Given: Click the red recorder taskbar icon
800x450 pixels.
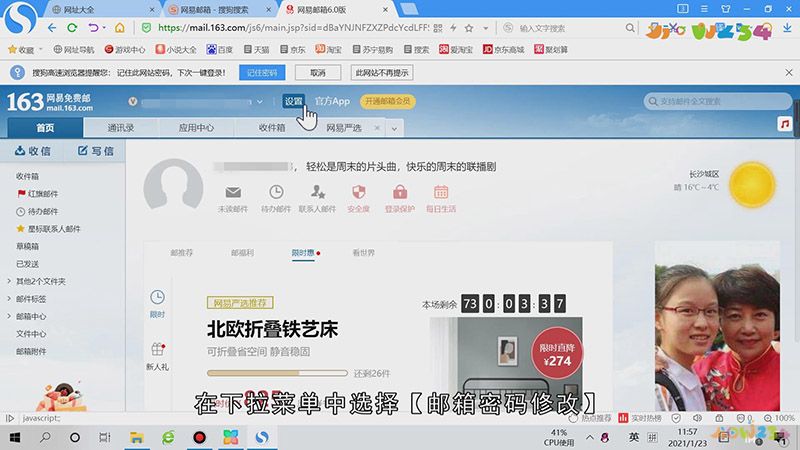Looking at the screenshot, I should (199, 438).
